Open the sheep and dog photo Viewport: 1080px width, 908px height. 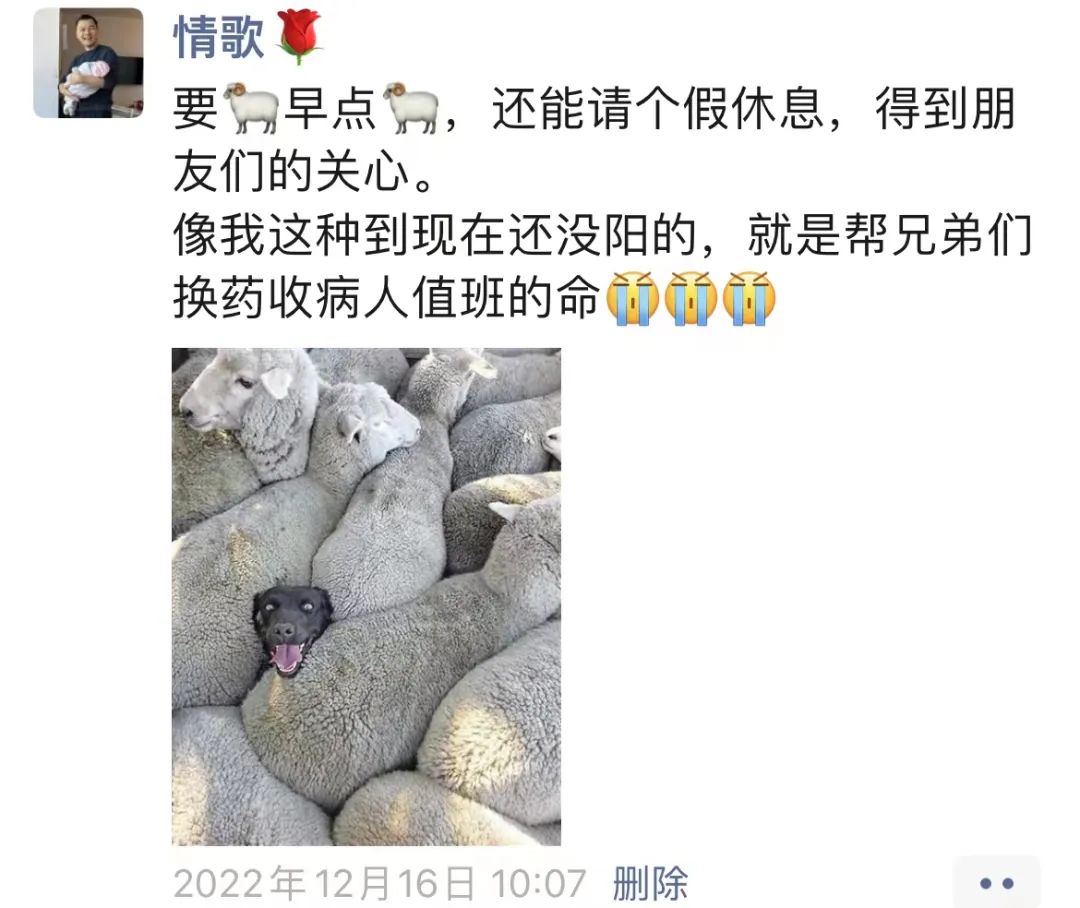tap(366, 597)
